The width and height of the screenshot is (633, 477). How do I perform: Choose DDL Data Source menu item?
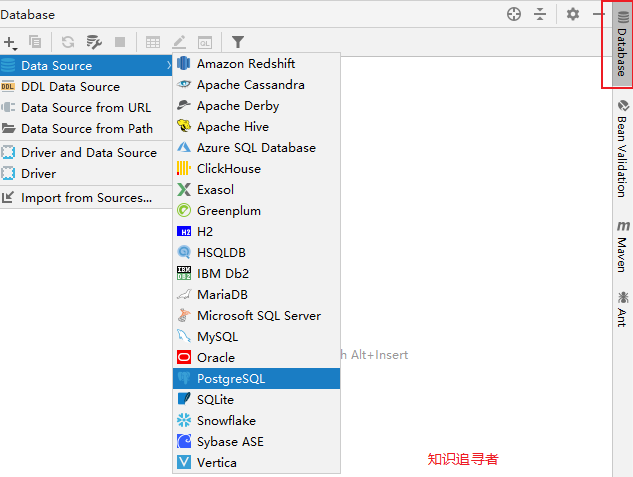coord(86,86)
